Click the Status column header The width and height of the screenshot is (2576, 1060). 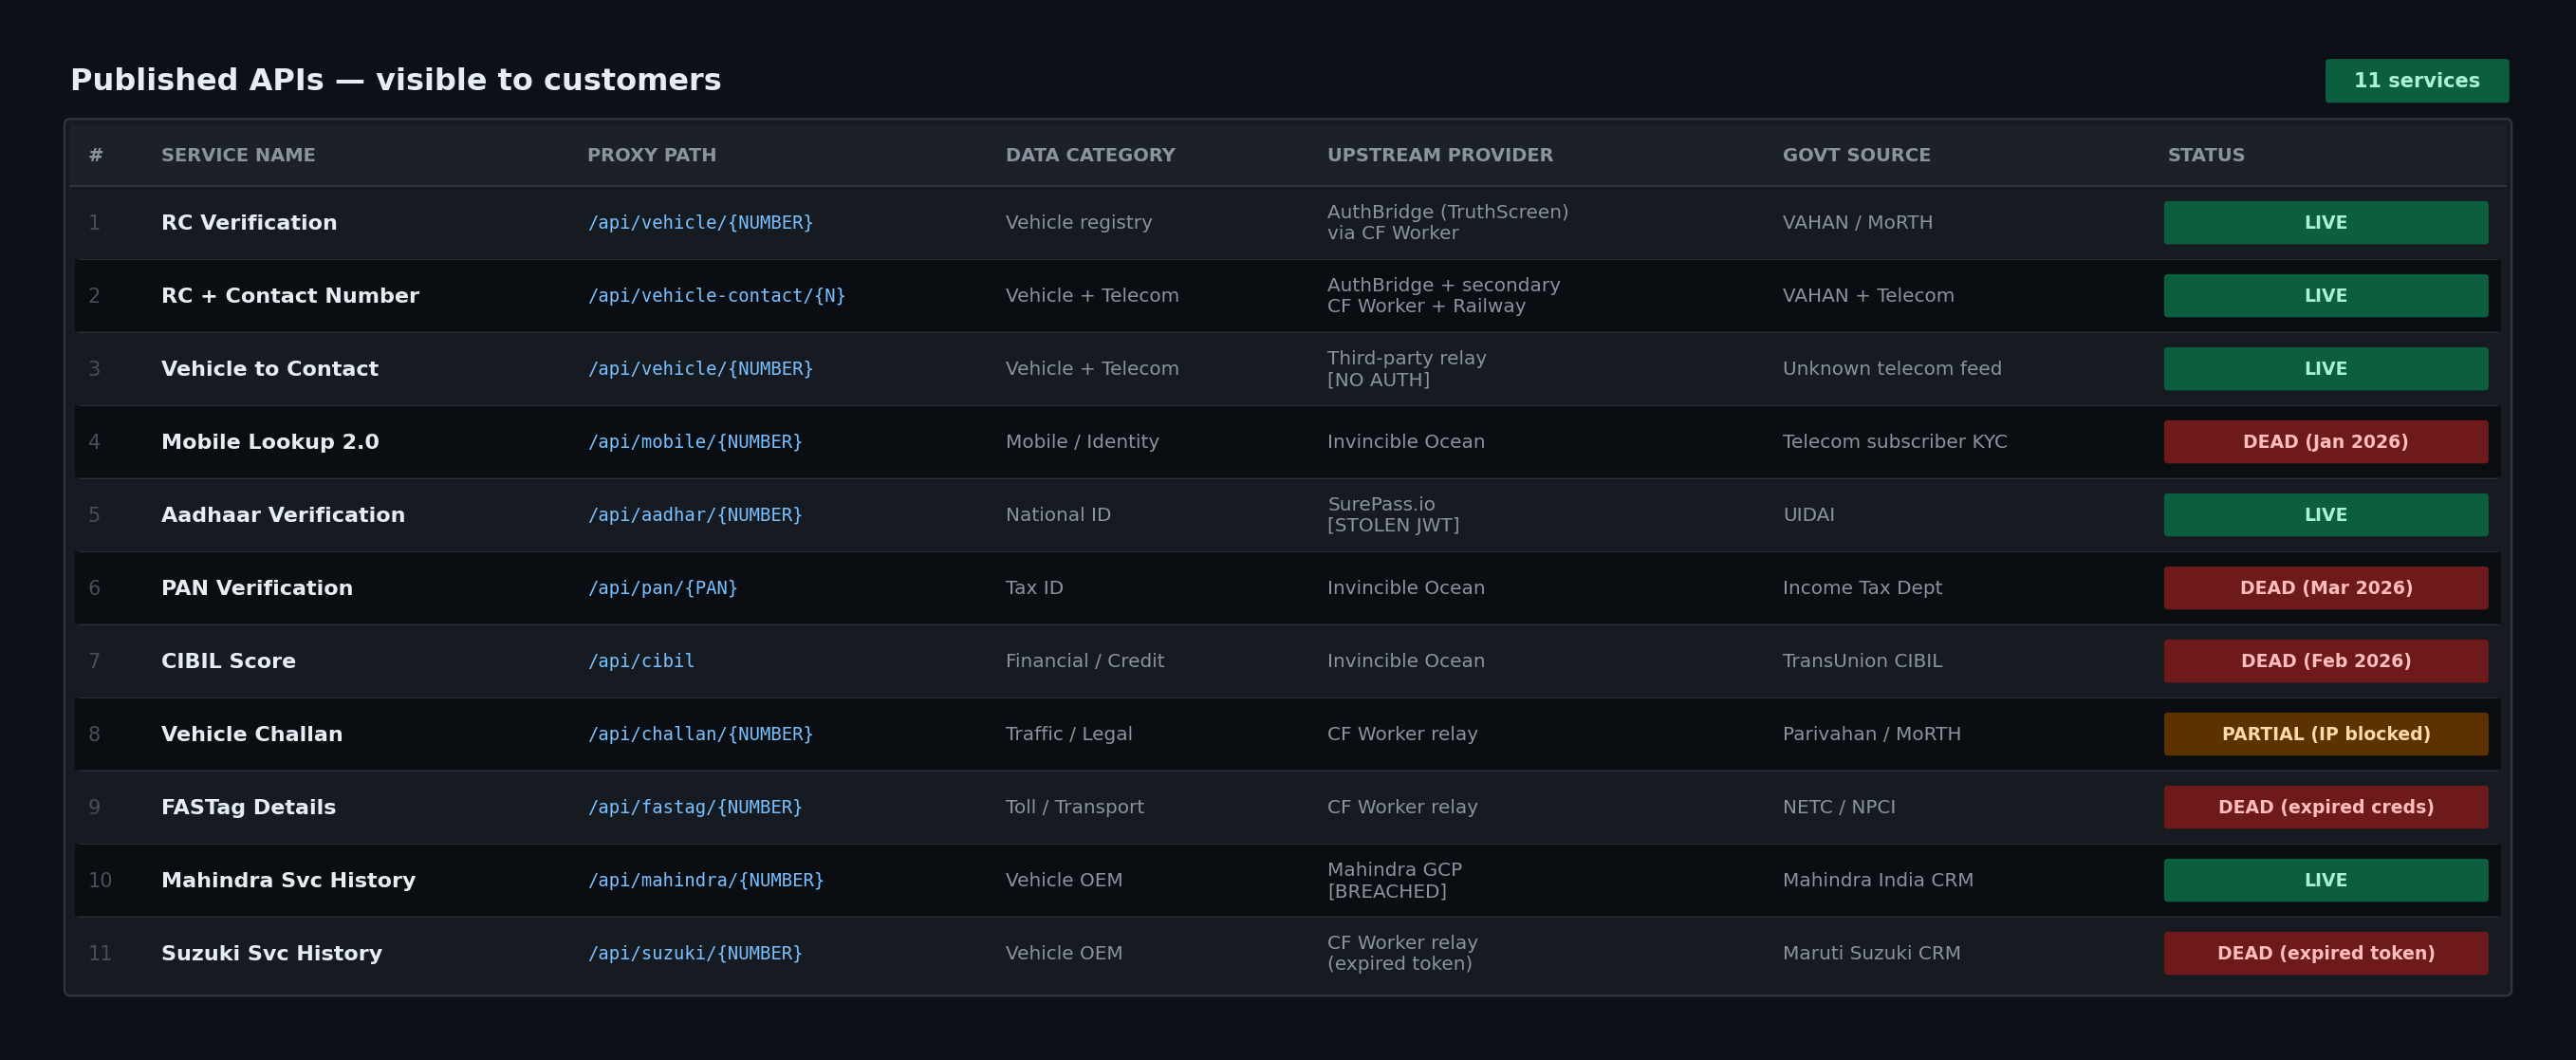pos(2206,155)
